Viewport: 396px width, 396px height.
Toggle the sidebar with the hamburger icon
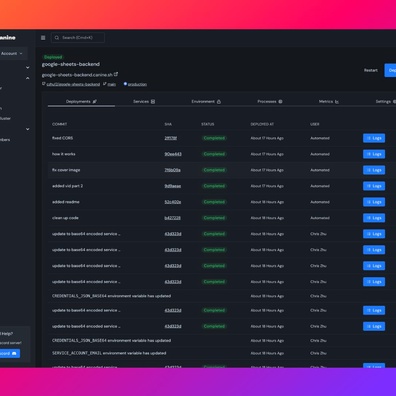(43, 38)
